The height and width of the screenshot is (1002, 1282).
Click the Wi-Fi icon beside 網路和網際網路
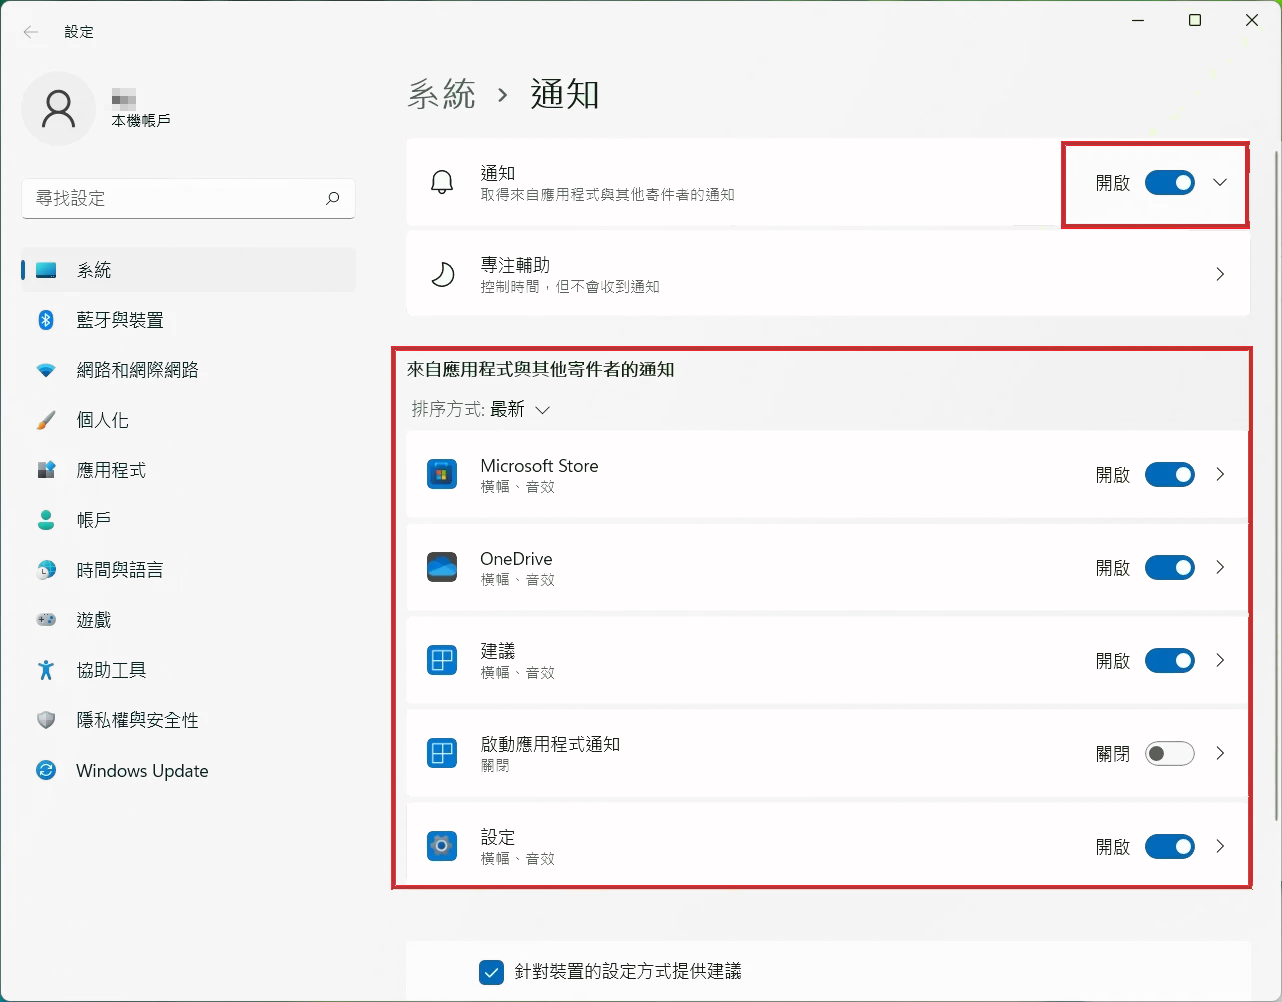pyautogui.click(x=46, y=370)
